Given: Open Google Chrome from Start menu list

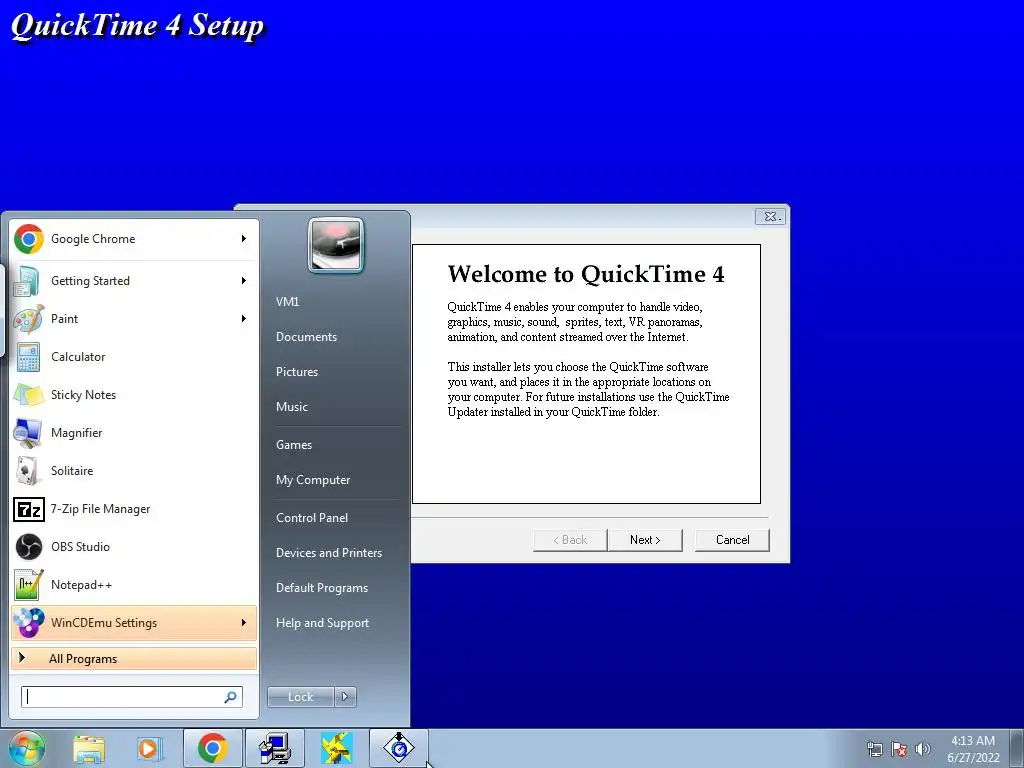Looking at the screenshot, I should [134, 239].
